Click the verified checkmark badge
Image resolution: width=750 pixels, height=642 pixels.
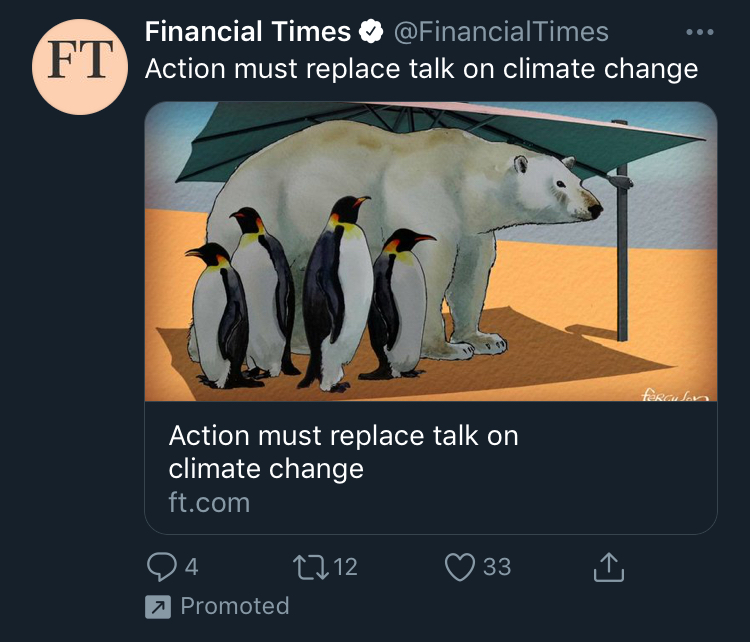tap(370, 33)
